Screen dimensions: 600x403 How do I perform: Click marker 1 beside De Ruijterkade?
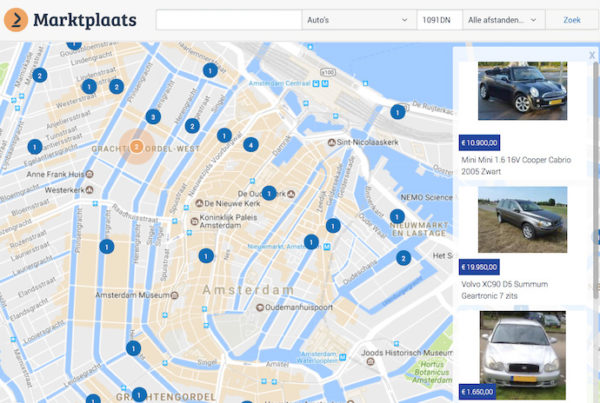point(398,112)
